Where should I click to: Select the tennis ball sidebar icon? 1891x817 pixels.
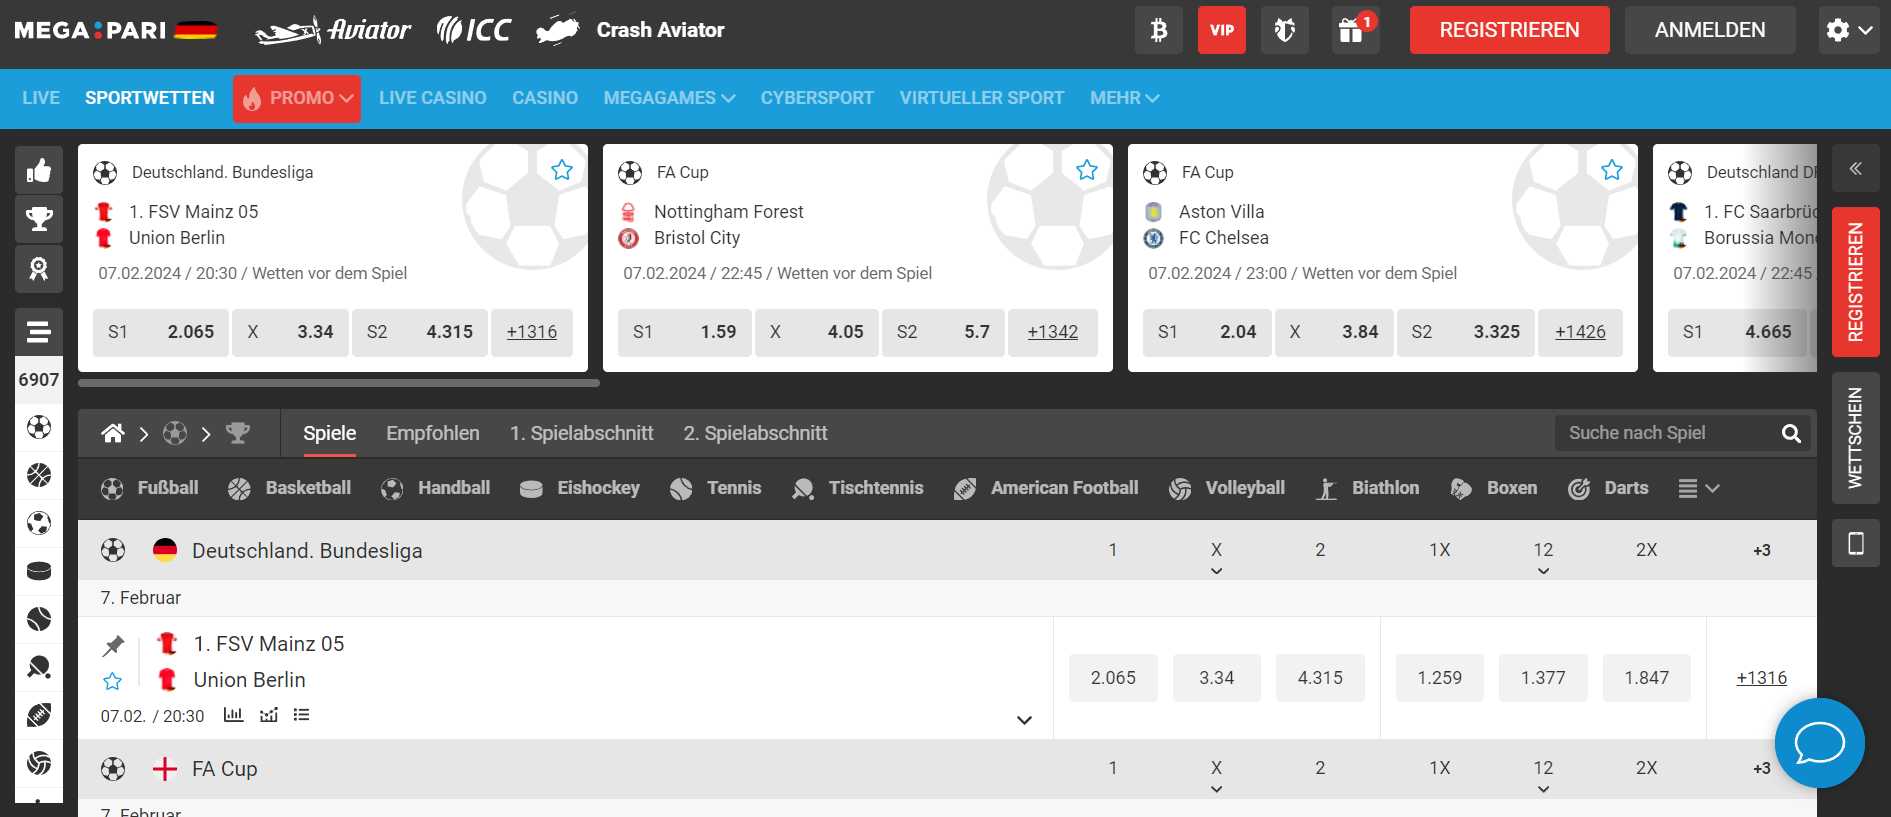39,619
